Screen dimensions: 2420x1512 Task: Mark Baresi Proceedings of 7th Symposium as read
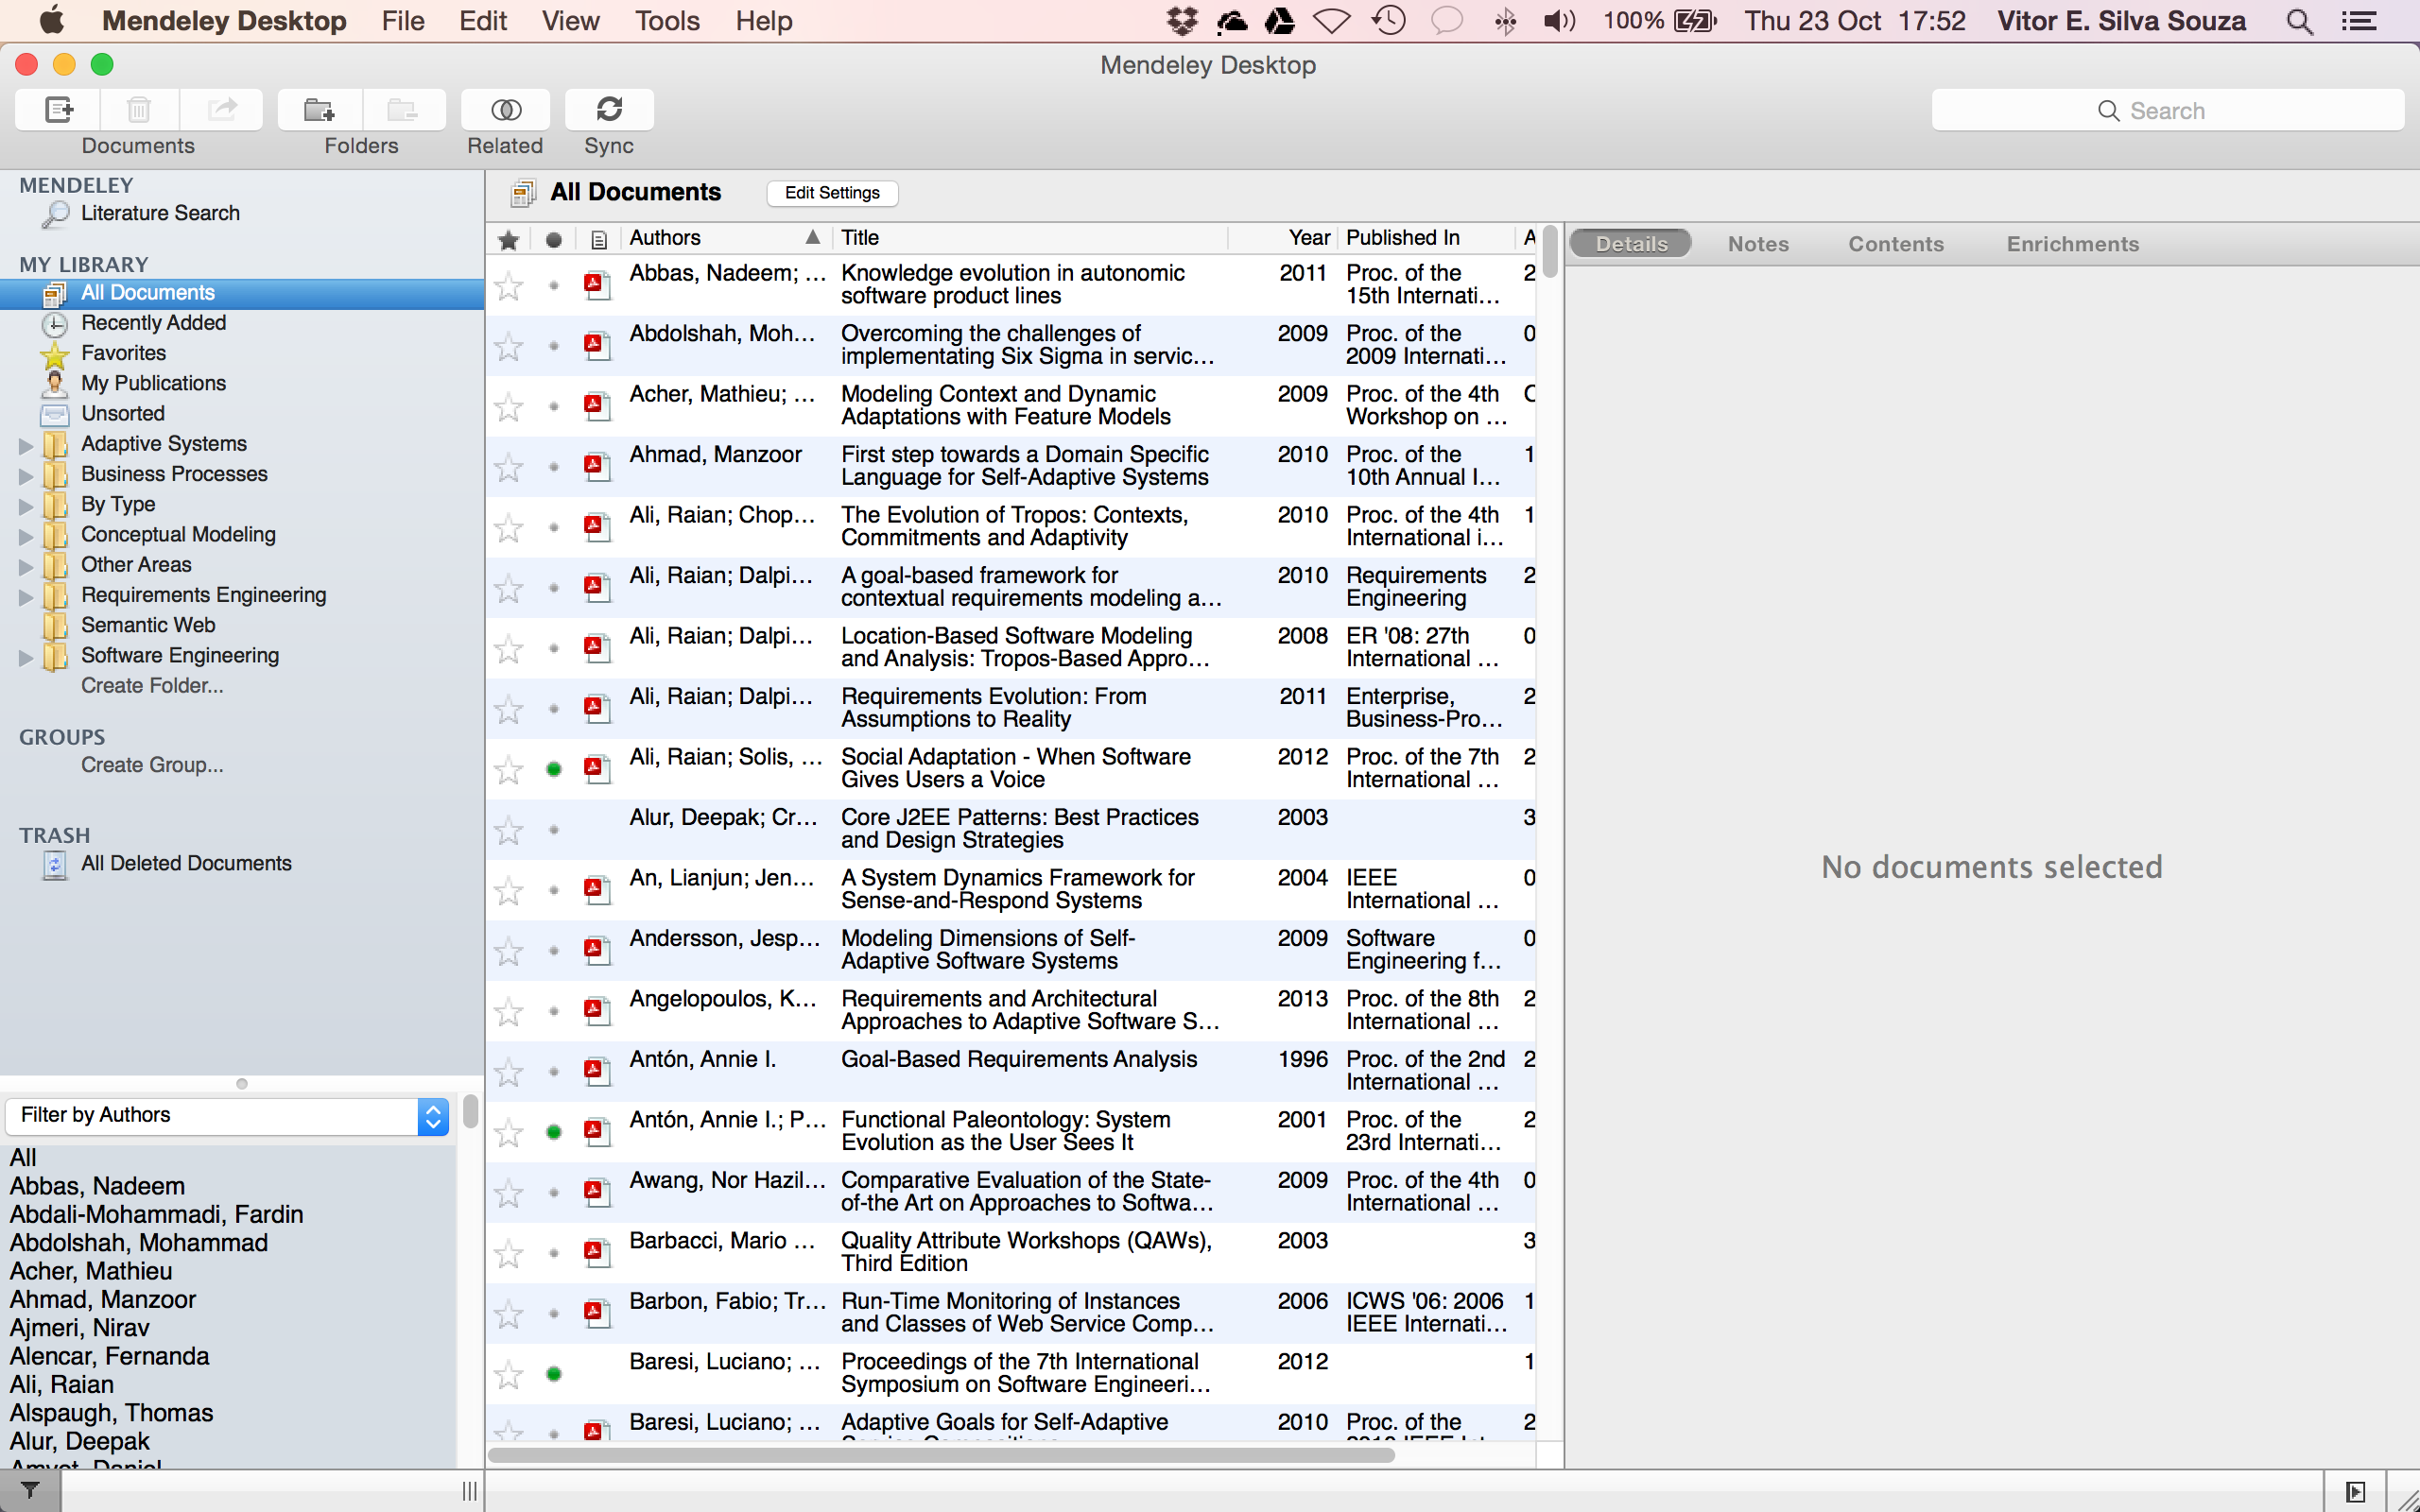(553, 1374)
